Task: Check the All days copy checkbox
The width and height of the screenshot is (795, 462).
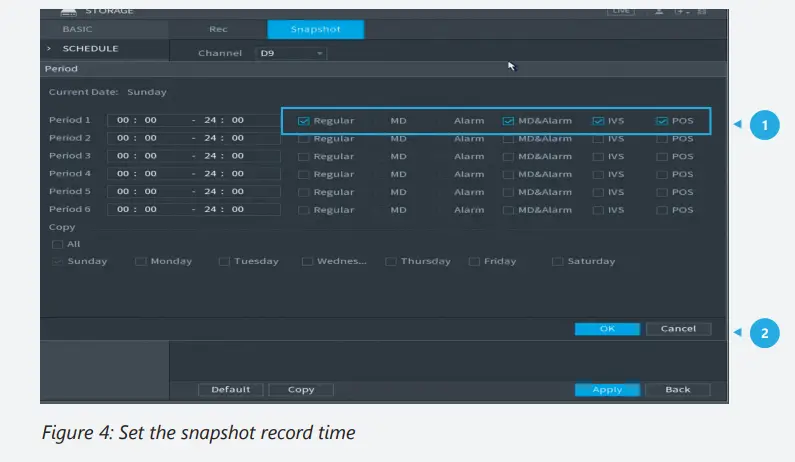Action: pyautogui.click(x=57, y=244)
